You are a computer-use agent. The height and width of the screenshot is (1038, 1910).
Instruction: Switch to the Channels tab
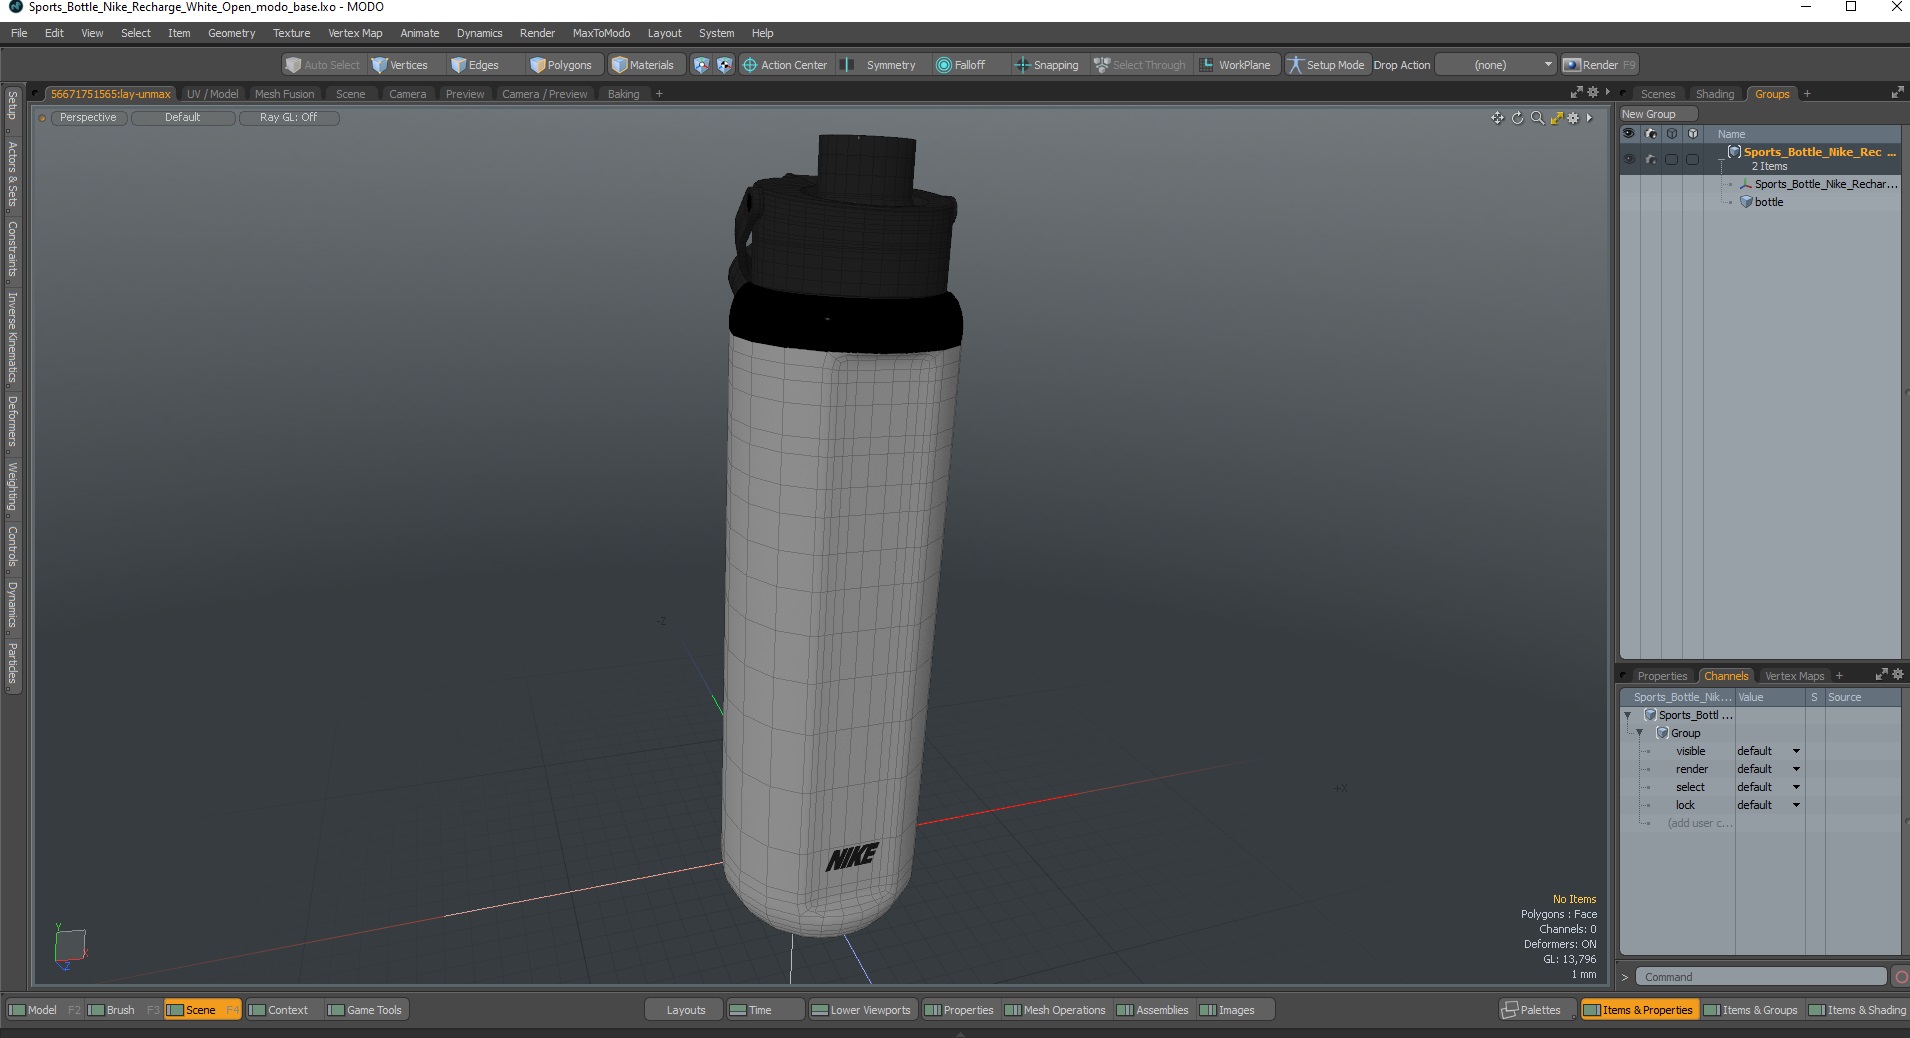click(x=1725, y=676)
